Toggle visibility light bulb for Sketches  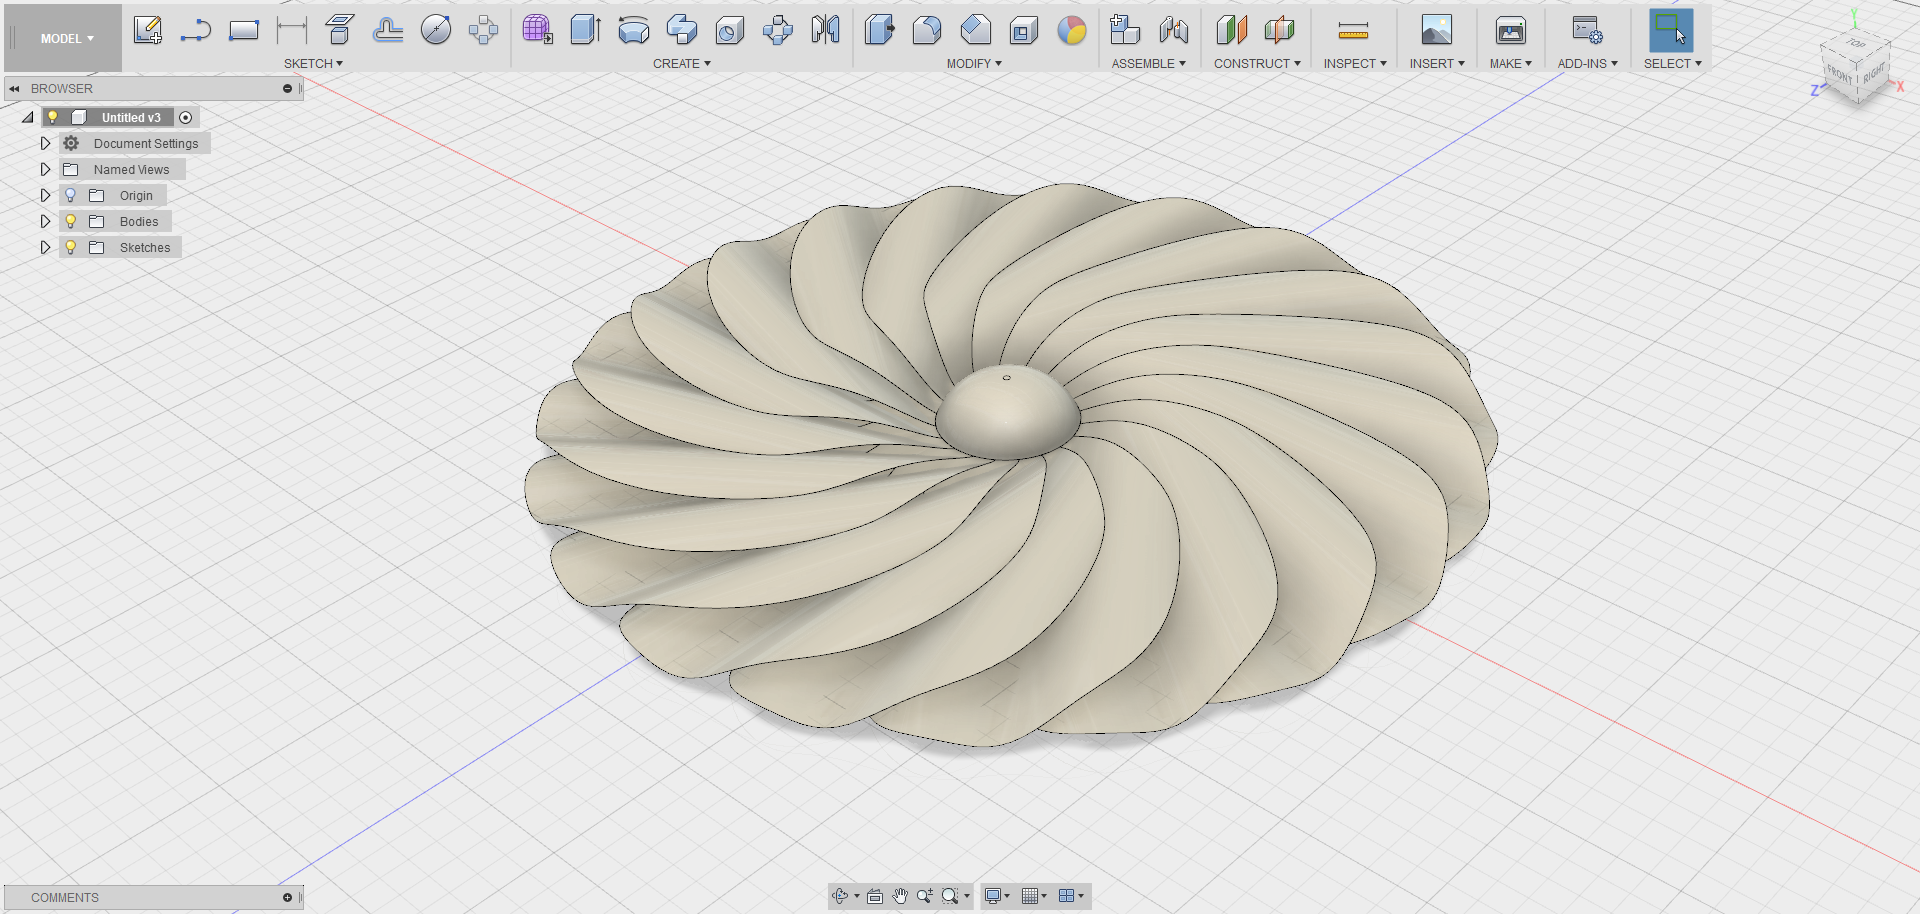coord(69,247)
